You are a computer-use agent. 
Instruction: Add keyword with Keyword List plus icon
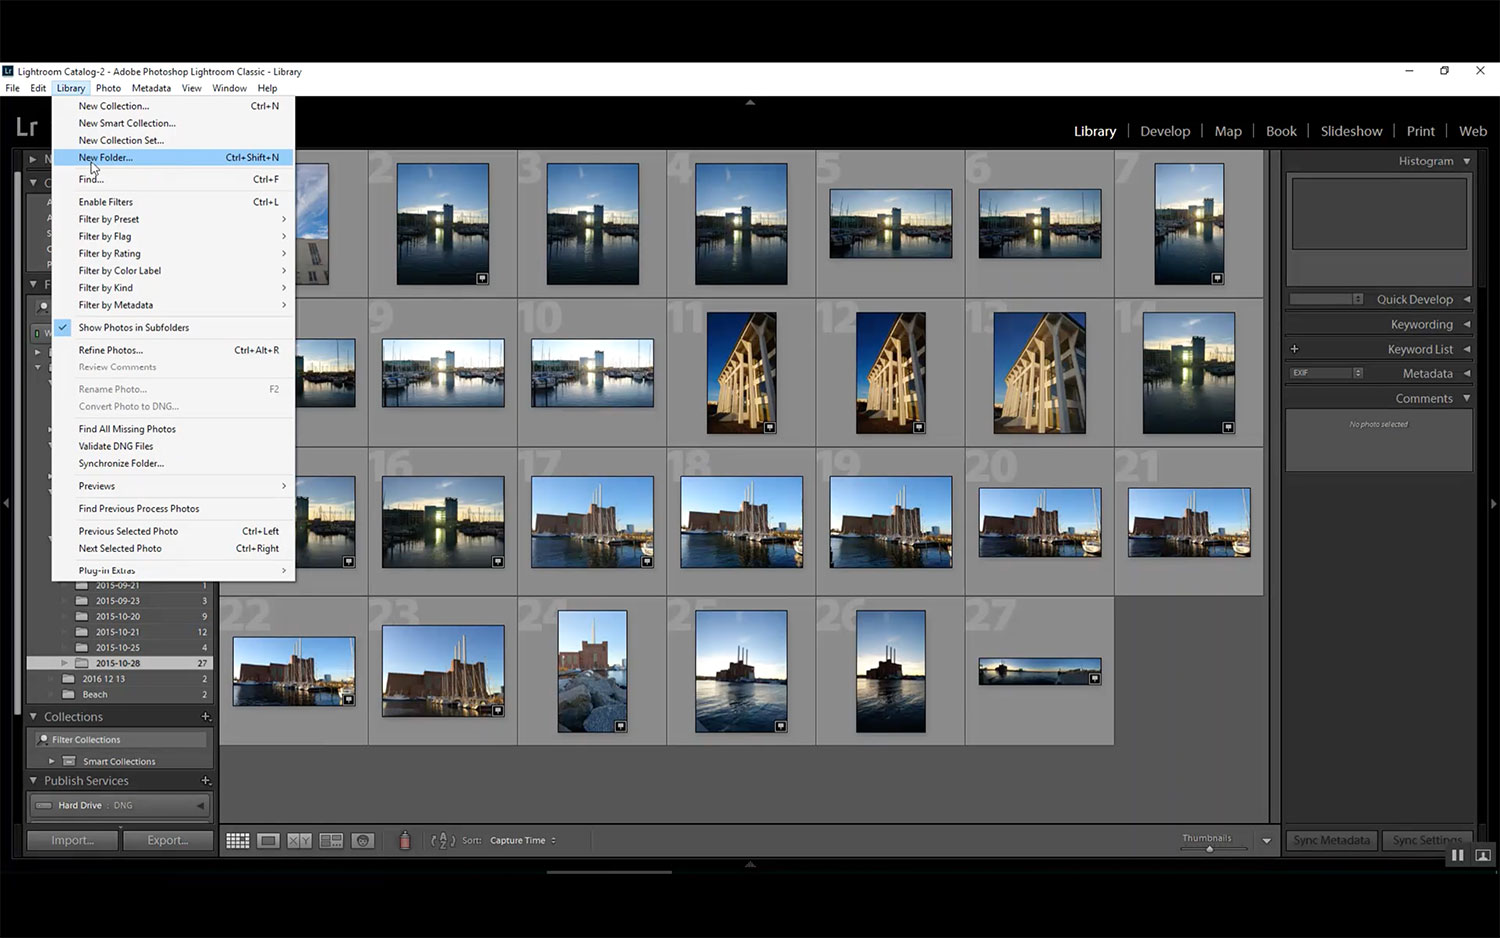point(1294,349)
